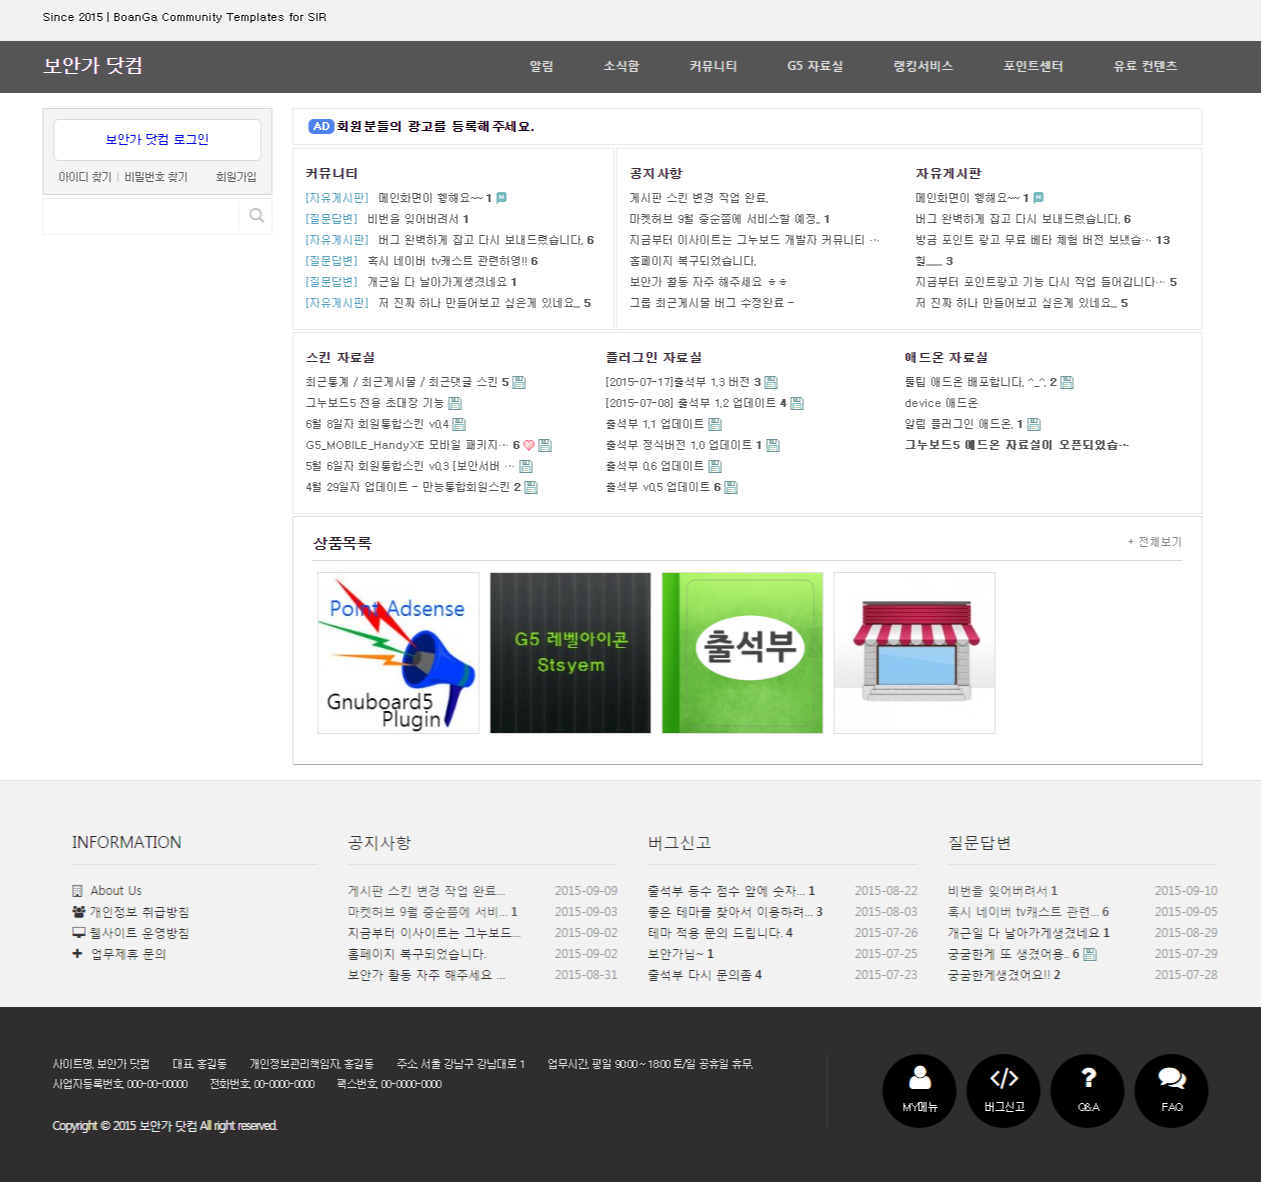Image resolution: width=1262 pixels, height=1182 pixels.
Task: Open 버그신고 code icon in footer
Action: point(1004,1090)
